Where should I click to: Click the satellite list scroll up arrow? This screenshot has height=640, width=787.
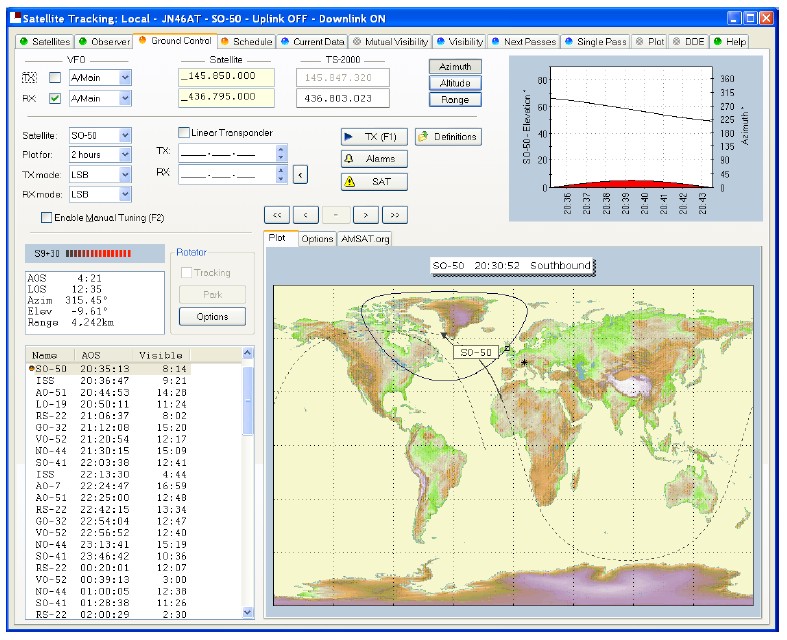coord(248,353)
